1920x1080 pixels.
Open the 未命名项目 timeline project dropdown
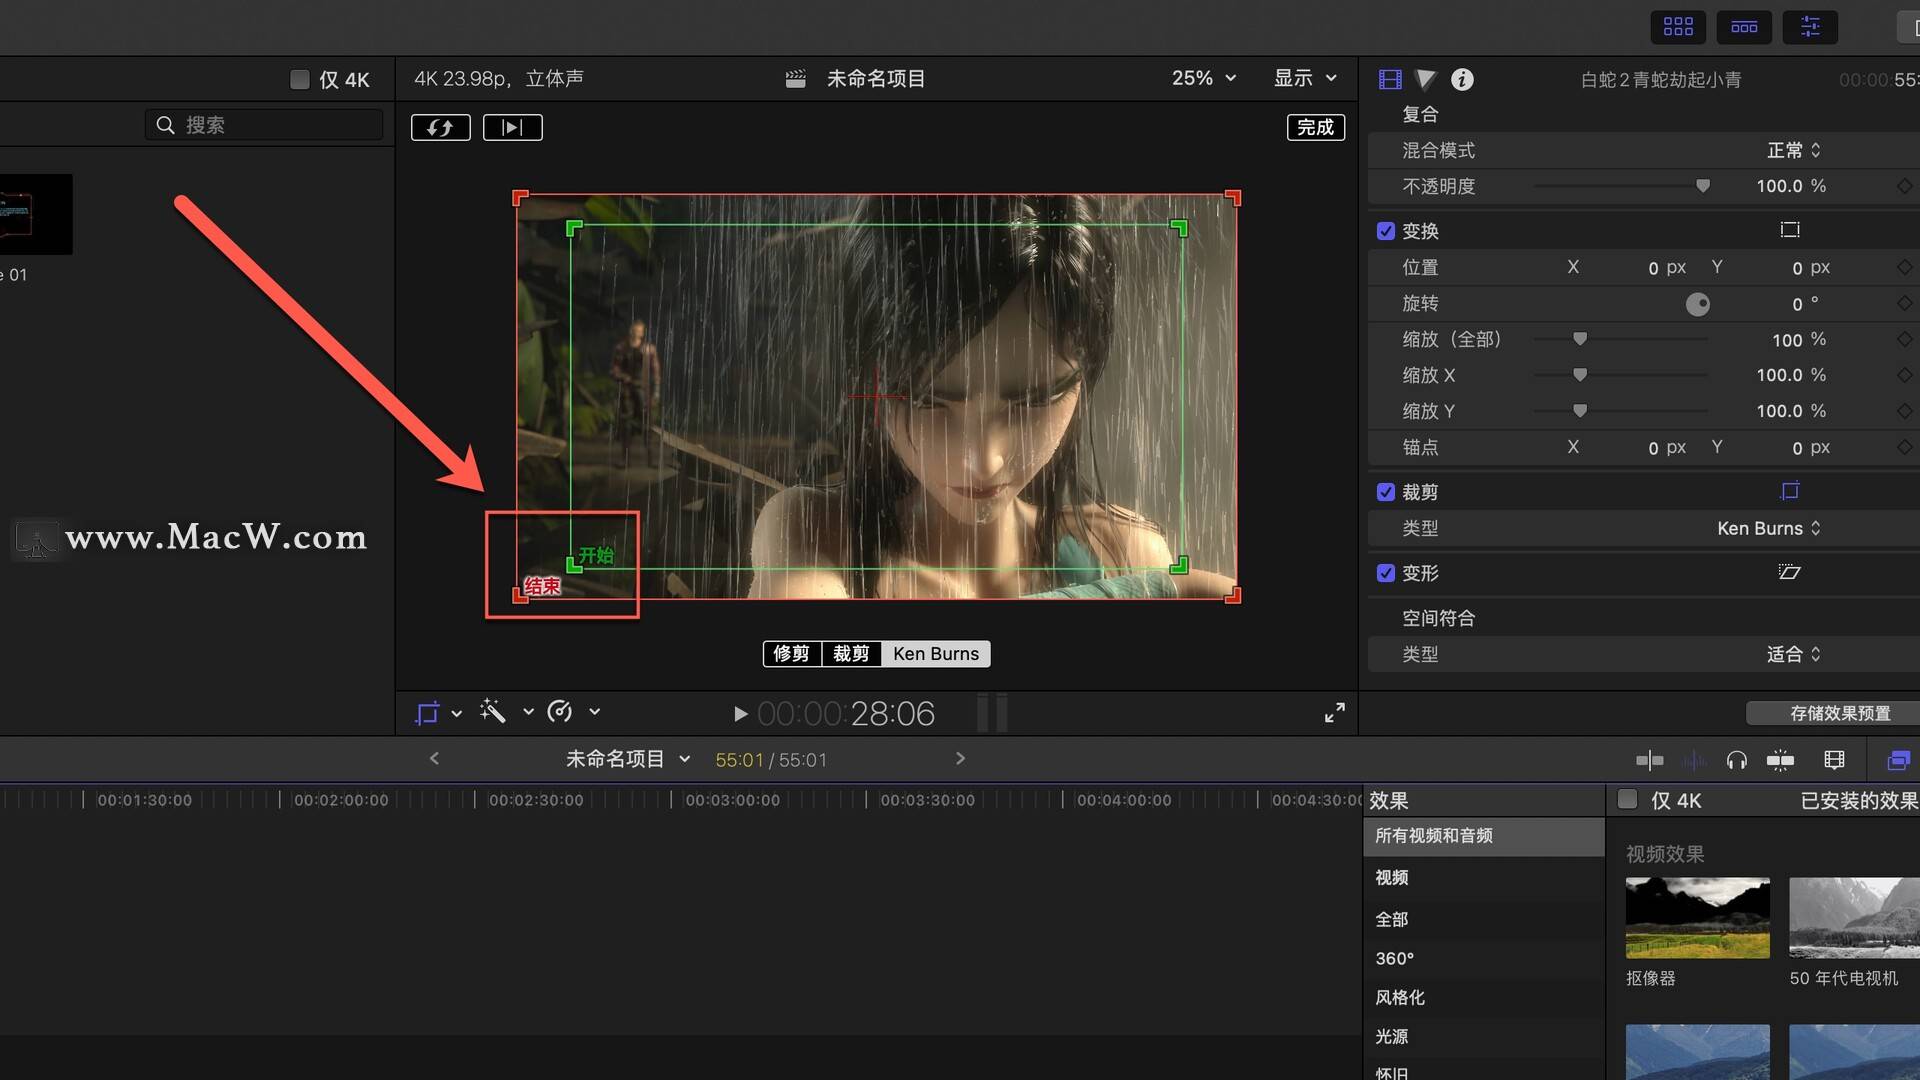[628, 759]
